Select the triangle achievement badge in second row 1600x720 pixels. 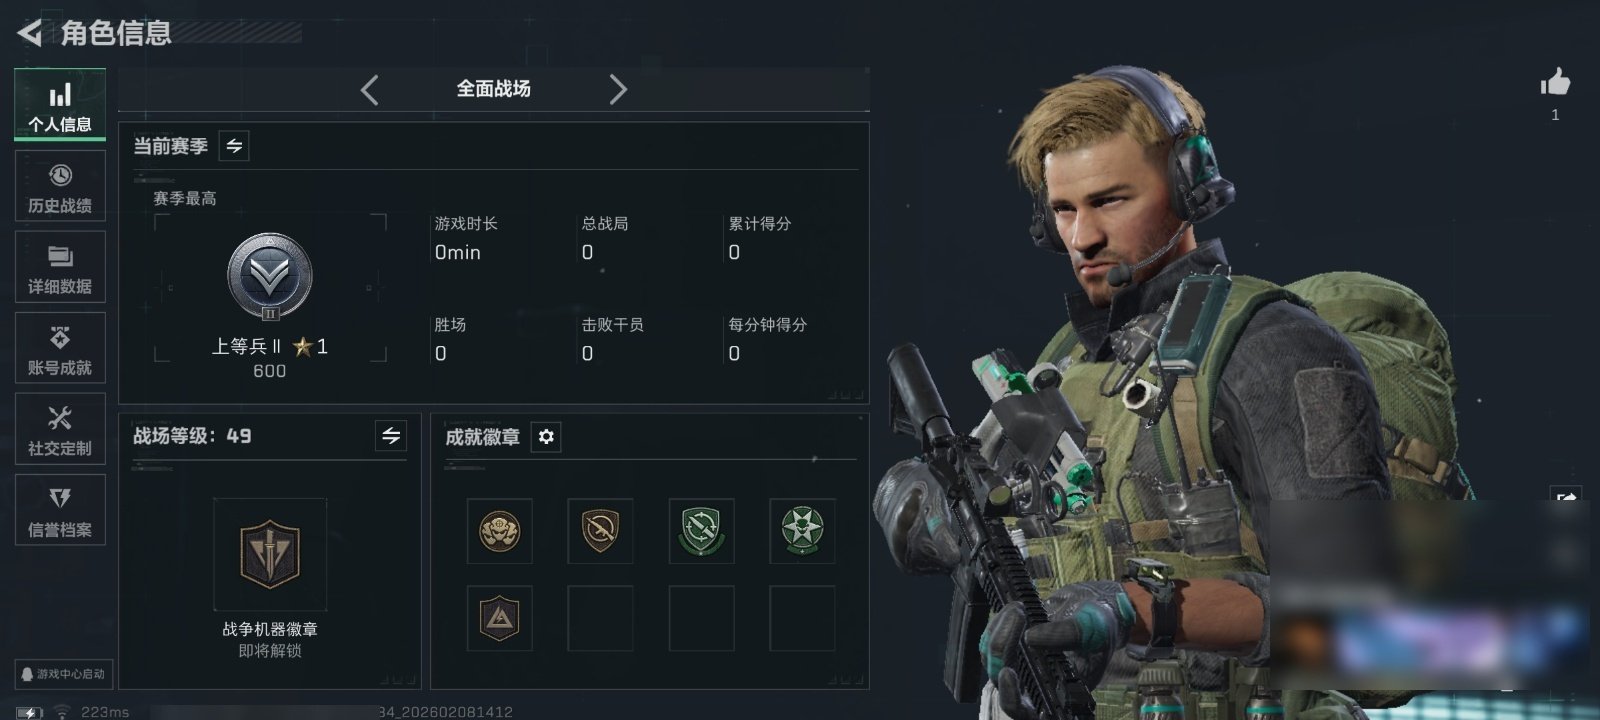[499, 618]
